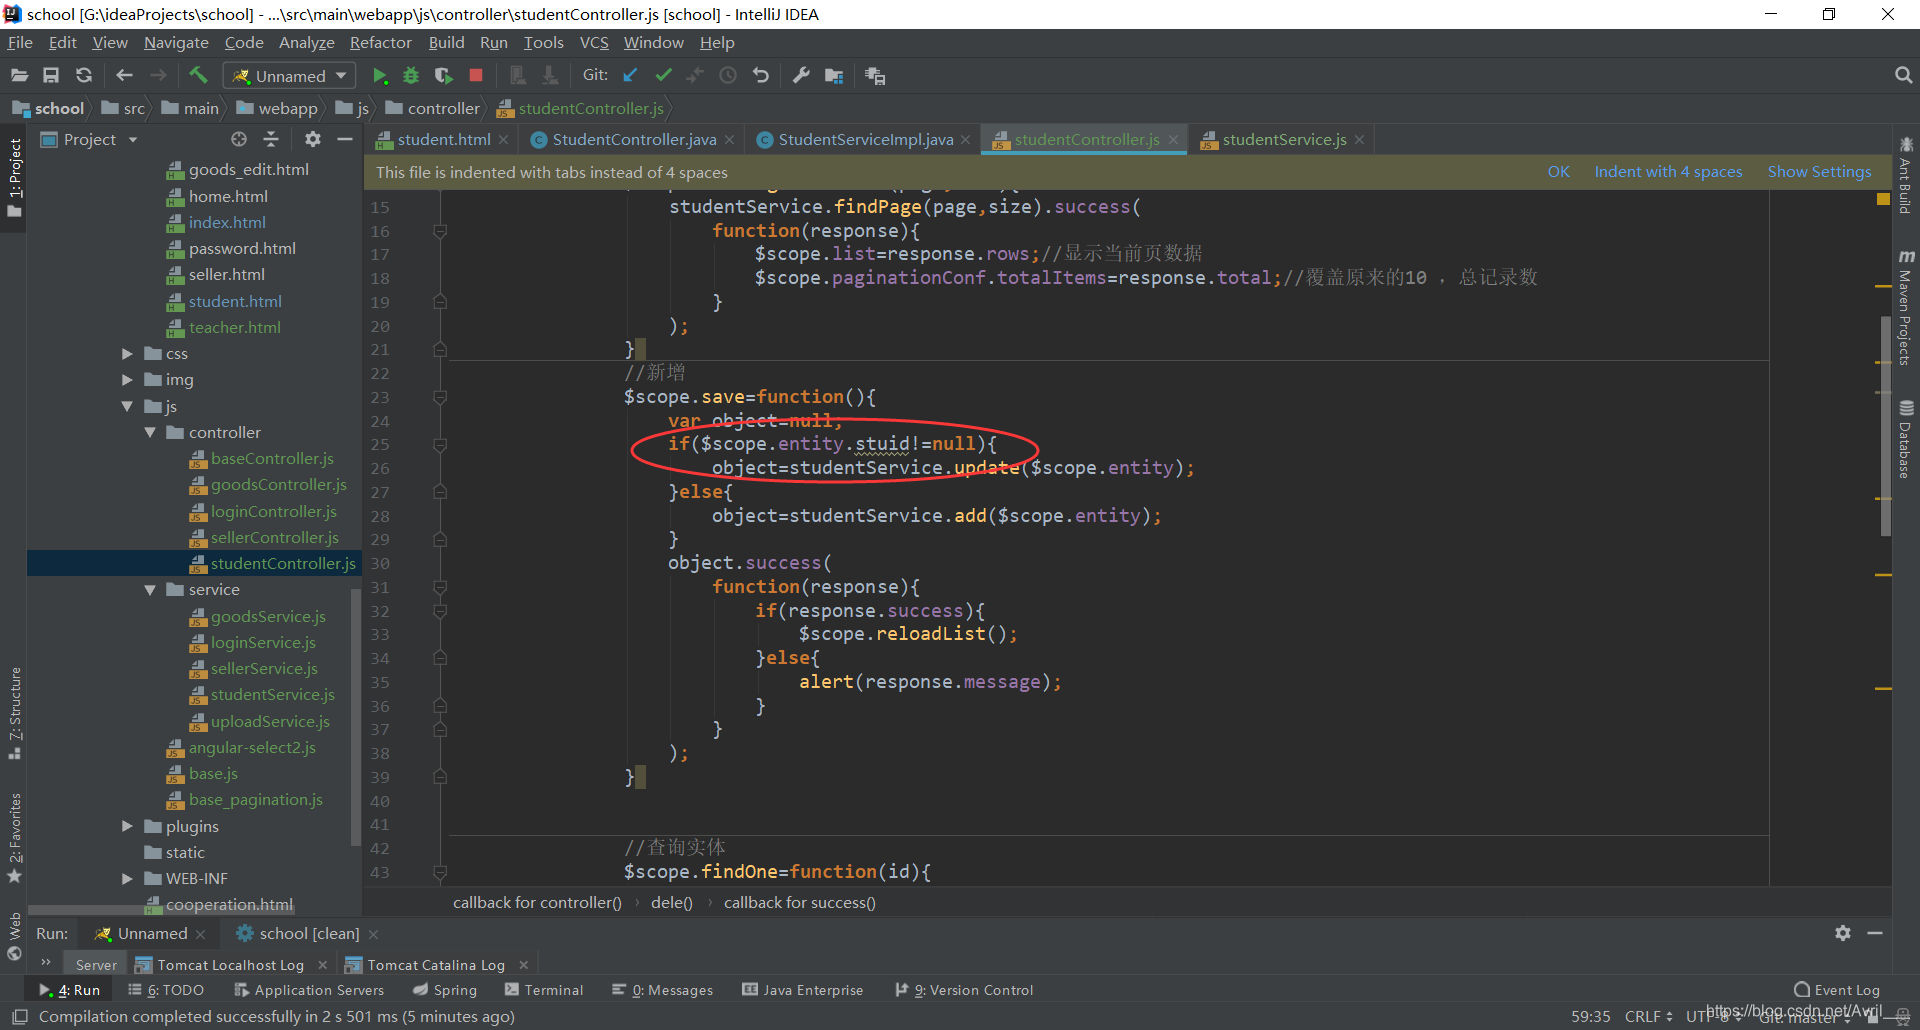Collapse the service folder

click(x=150, y=590)
